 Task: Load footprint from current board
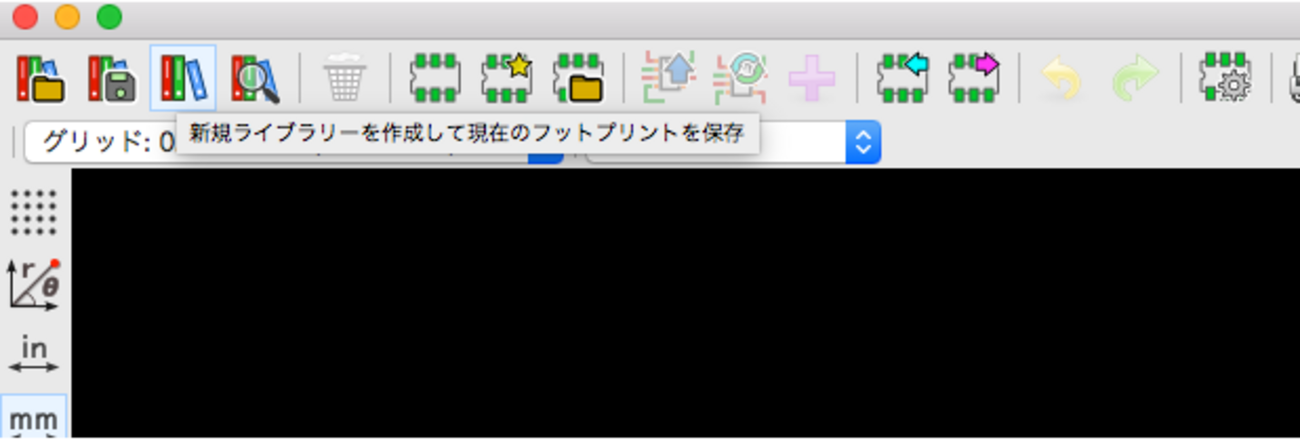(x=669, y=78)
